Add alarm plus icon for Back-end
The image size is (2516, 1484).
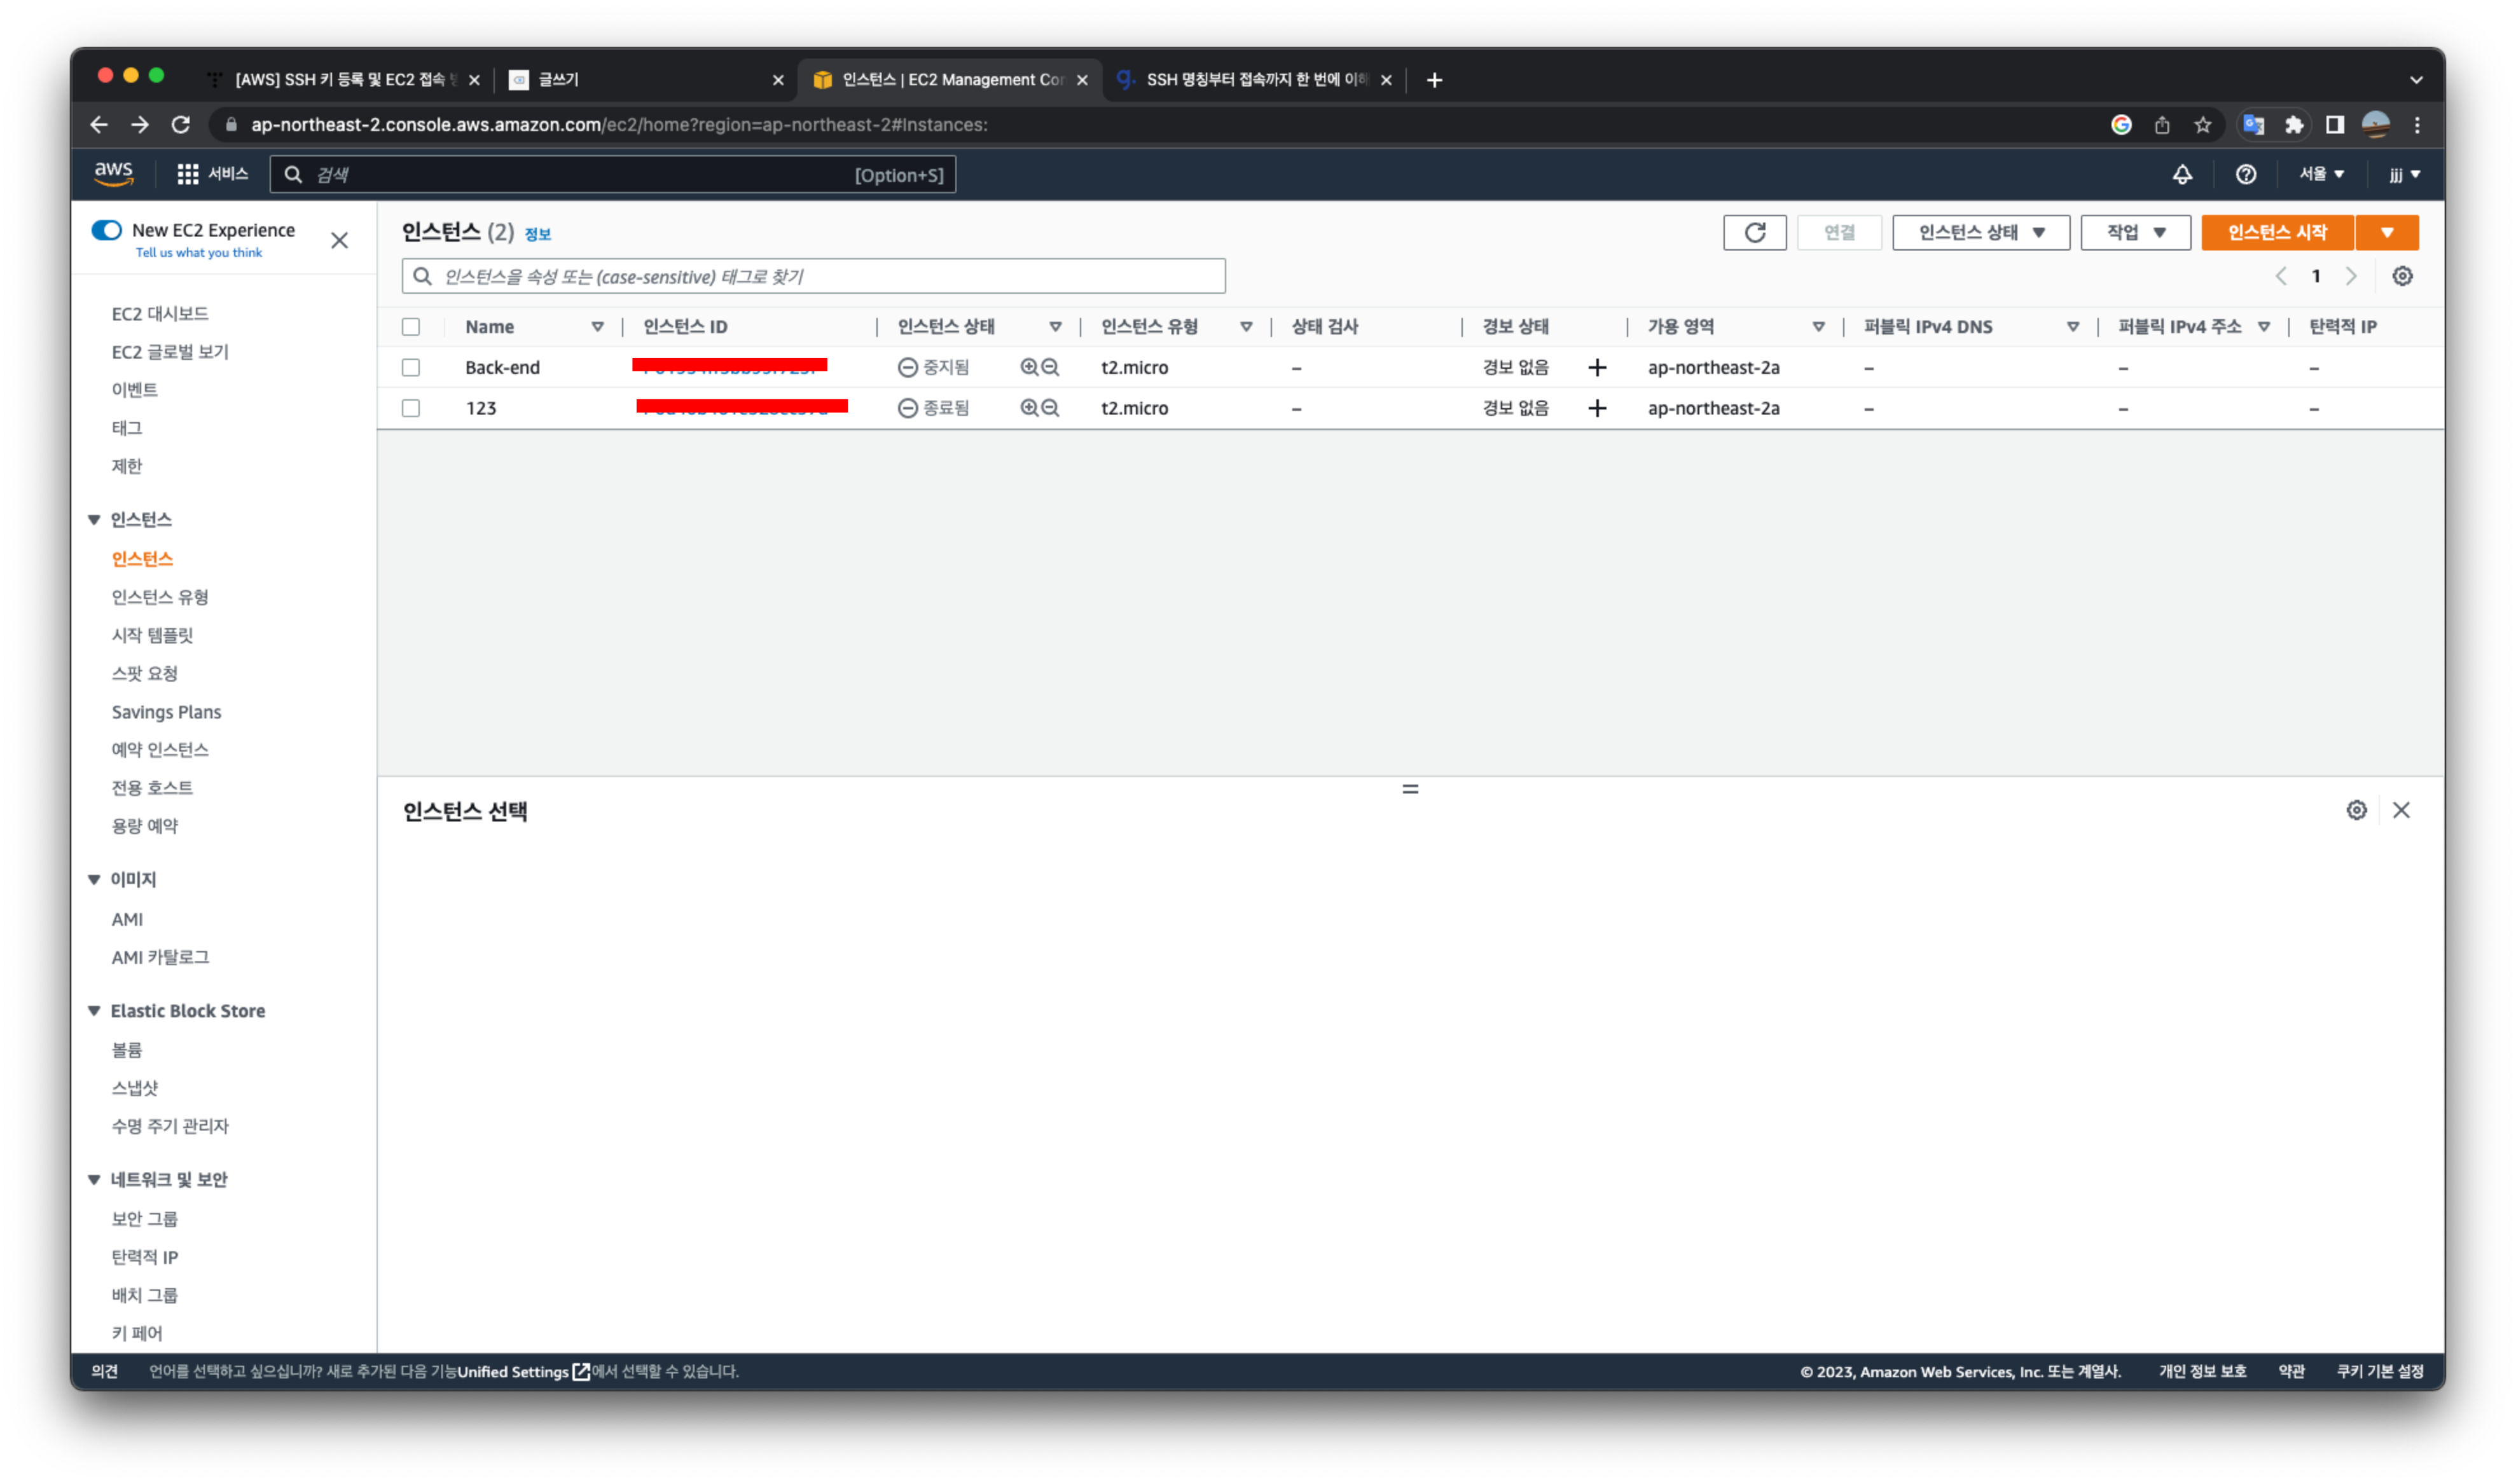click(x=1597, y=367)
